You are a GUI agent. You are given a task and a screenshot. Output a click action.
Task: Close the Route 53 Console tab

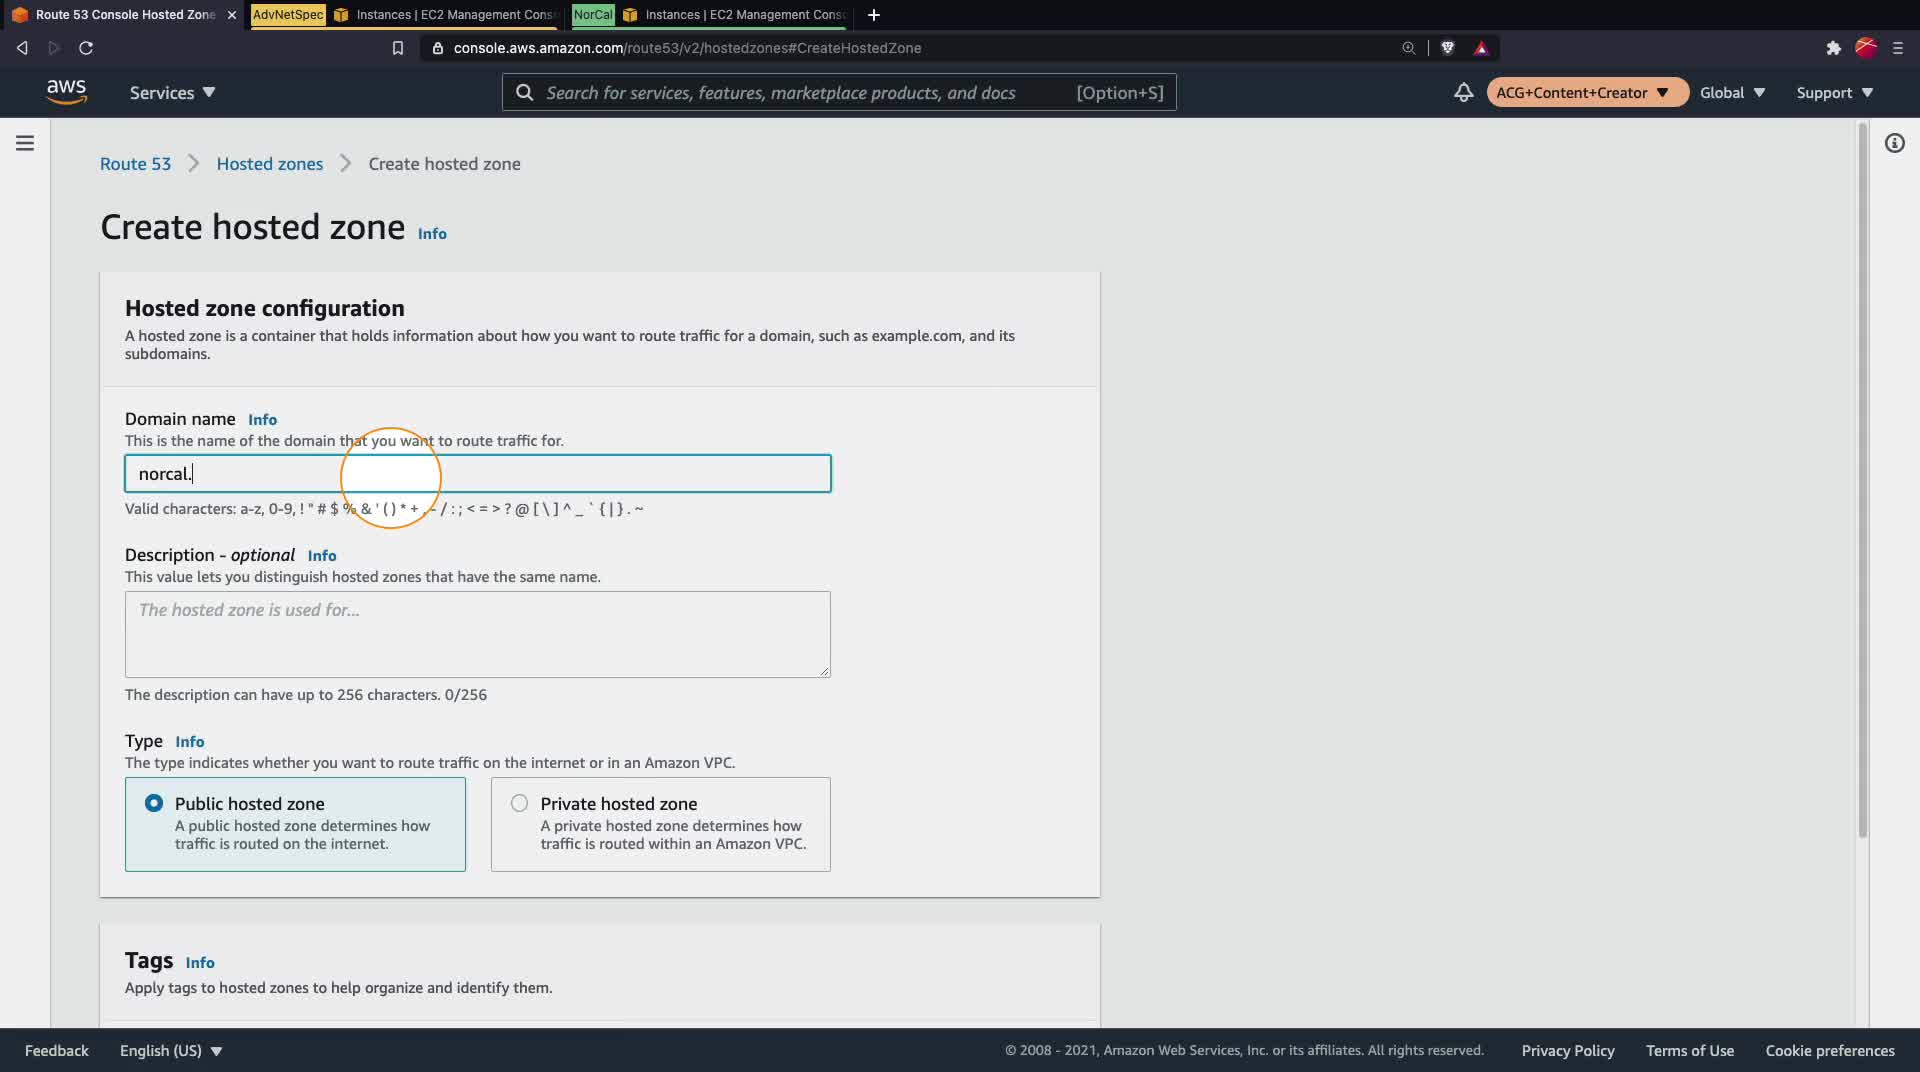pos(231,15)
